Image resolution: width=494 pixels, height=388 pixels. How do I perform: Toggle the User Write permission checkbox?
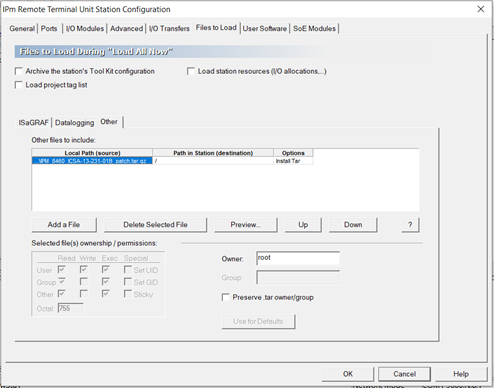click(84, 269)
